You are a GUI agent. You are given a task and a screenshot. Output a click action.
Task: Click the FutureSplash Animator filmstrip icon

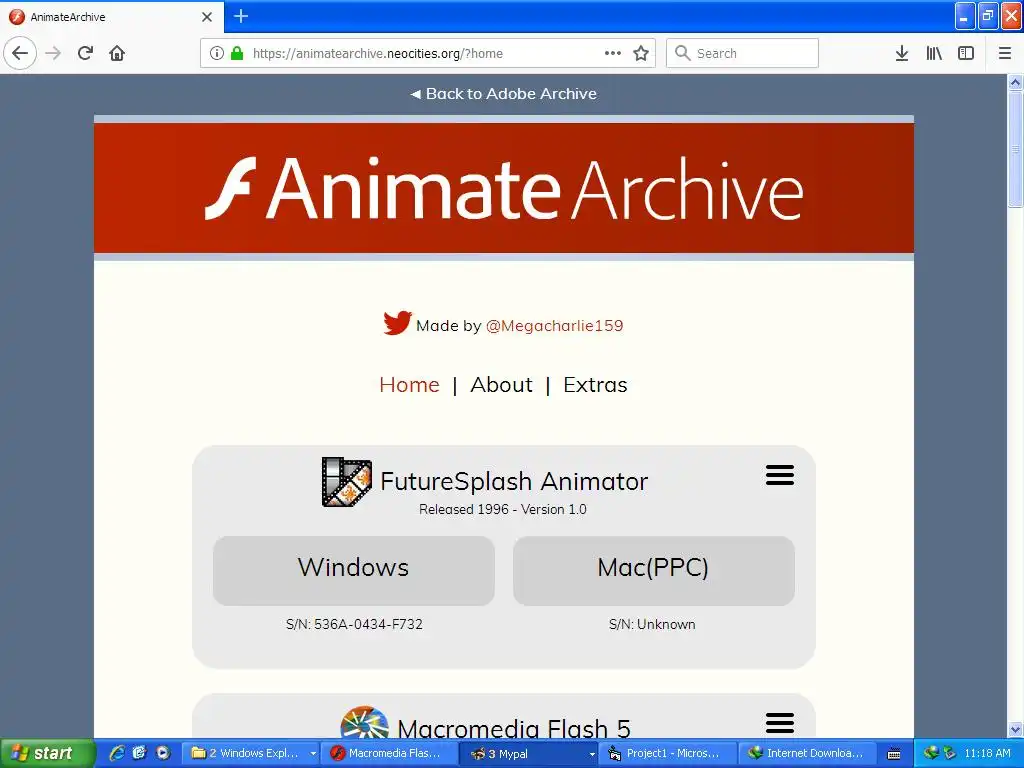[x=347, y=482]
